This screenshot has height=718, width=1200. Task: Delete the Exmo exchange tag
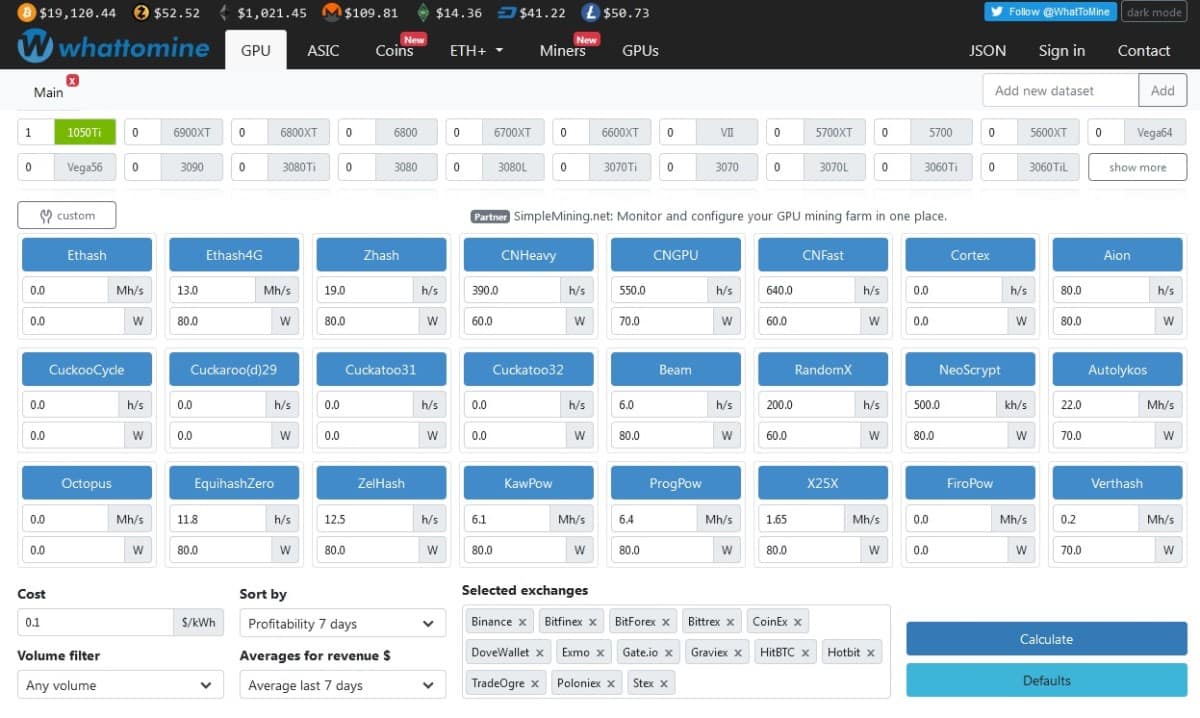600,653
